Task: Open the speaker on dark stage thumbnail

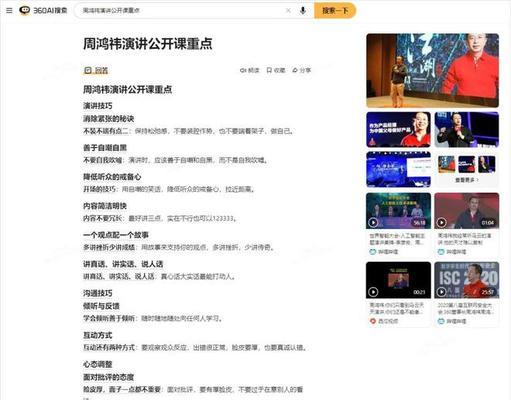Action: click(467, 130)
